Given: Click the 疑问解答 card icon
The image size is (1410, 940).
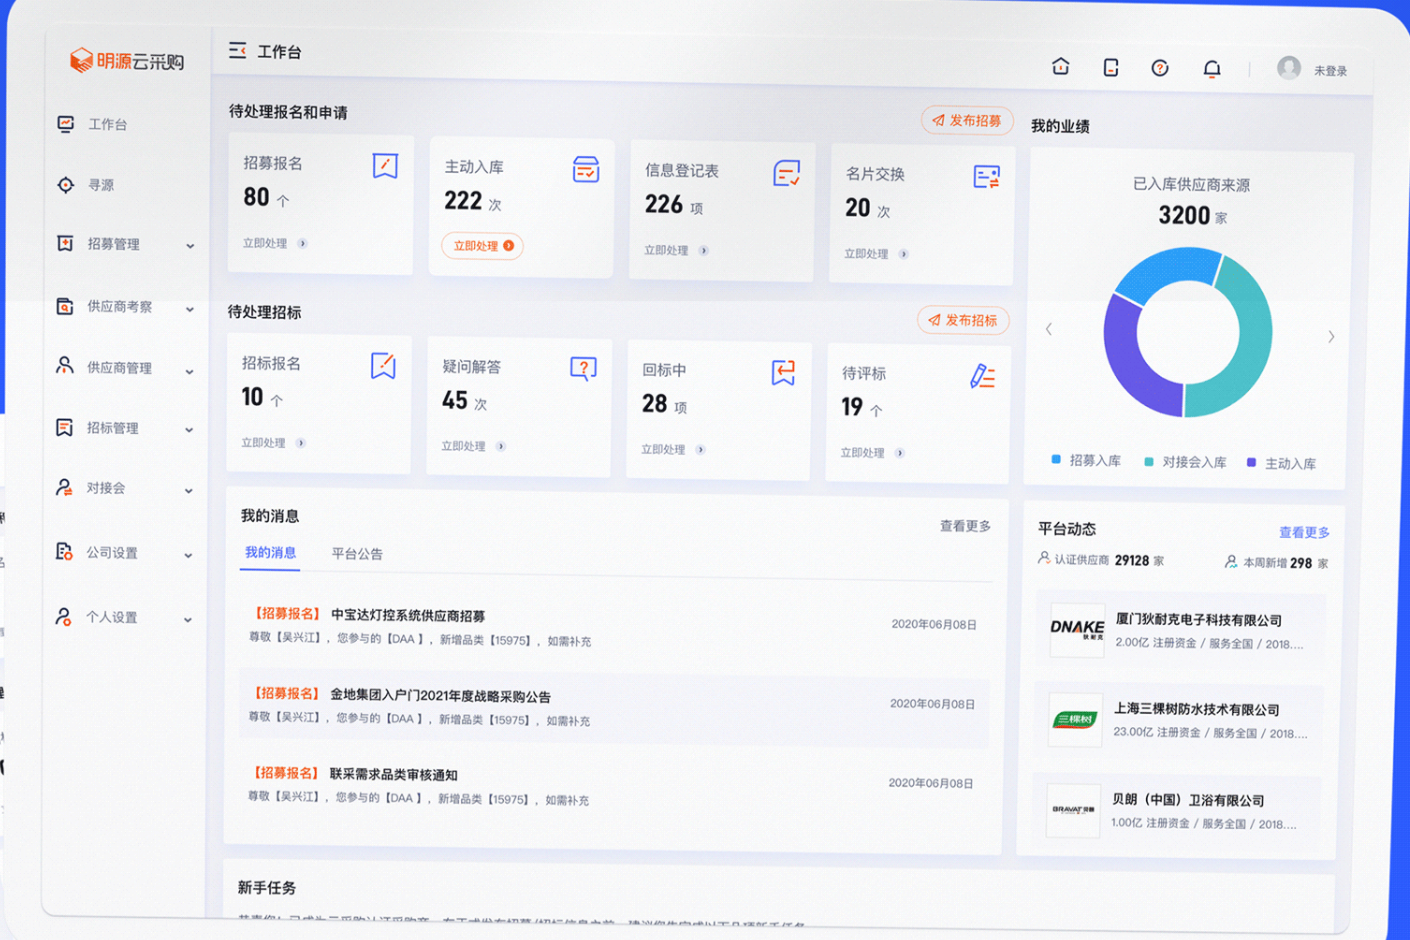Looking at the screenshot, I should coord(583,369).
